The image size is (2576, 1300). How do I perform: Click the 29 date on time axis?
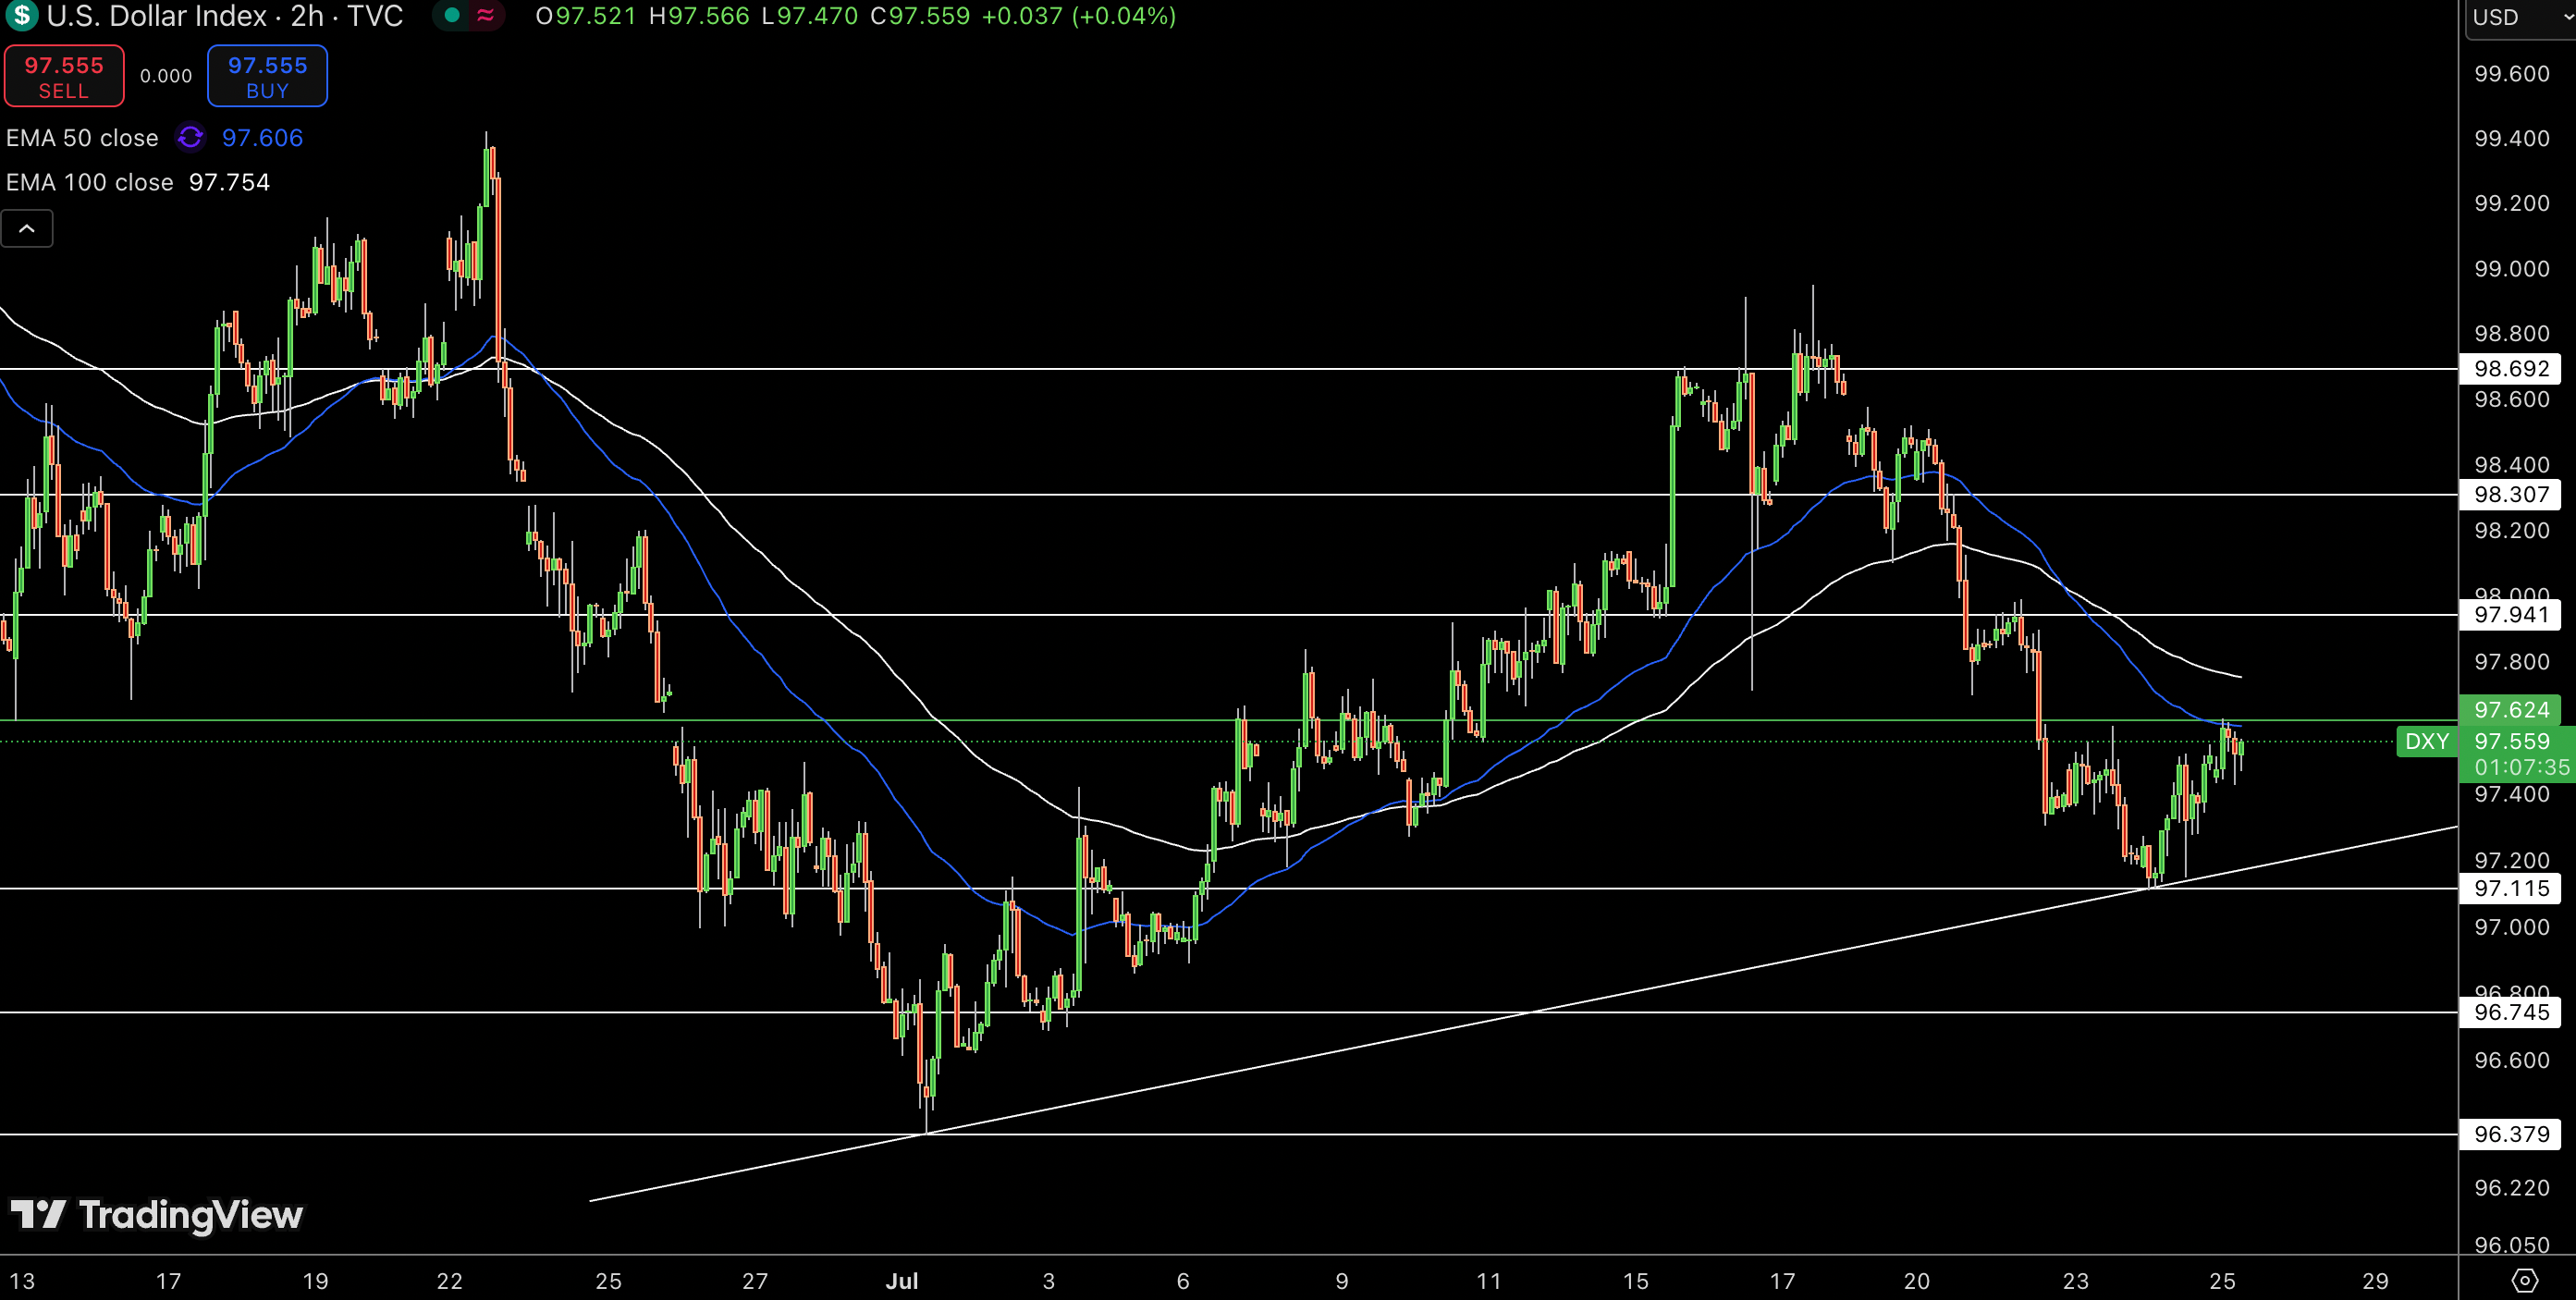pyautogui.click(x=2375, y=1281)
